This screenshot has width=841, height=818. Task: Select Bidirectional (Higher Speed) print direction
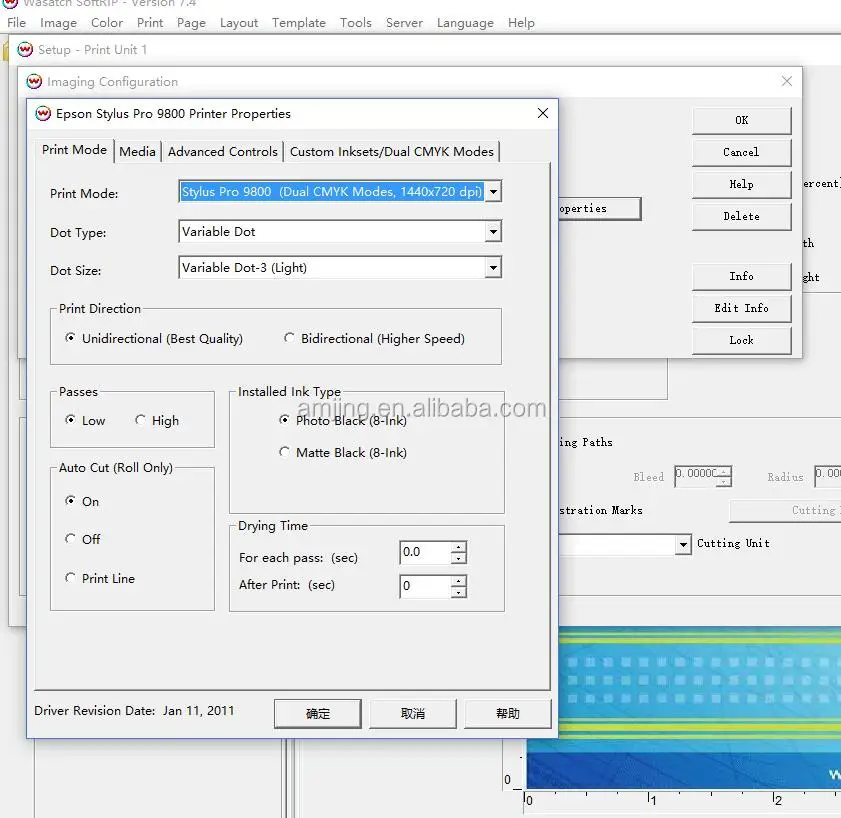pos(291,339)
